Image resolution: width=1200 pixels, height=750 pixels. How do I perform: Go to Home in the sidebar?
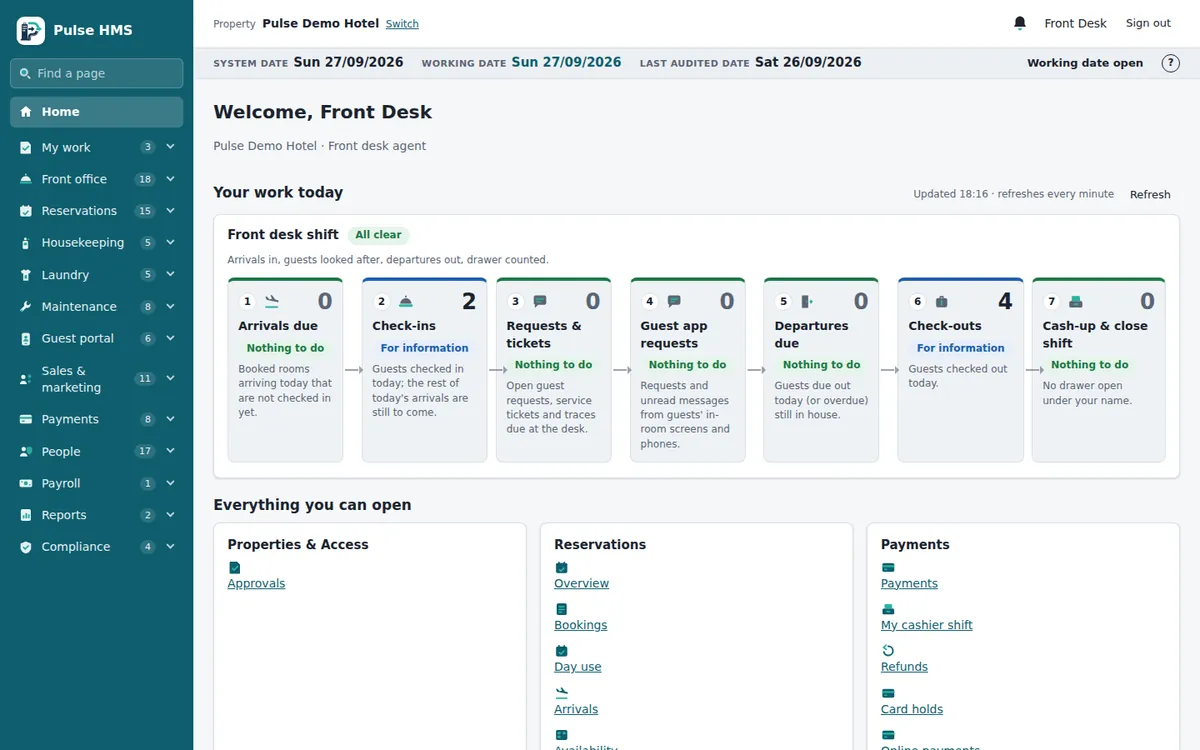click(x=96, y=112)
